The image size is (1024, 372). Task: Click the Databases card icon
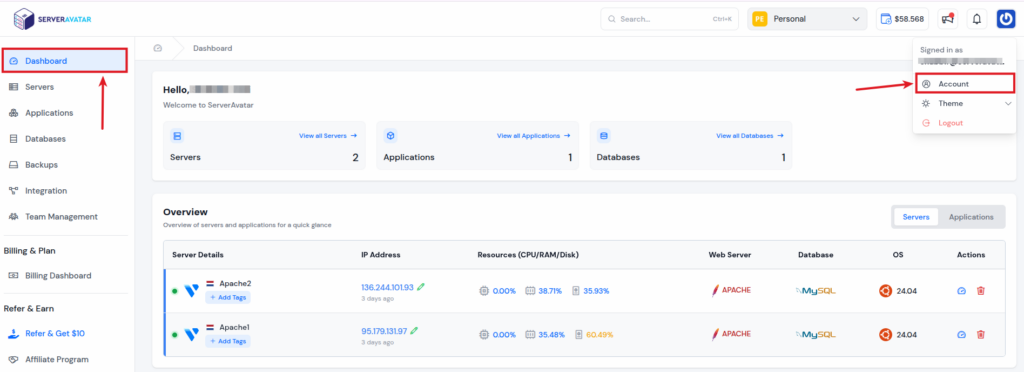click(x=603, y=136)
